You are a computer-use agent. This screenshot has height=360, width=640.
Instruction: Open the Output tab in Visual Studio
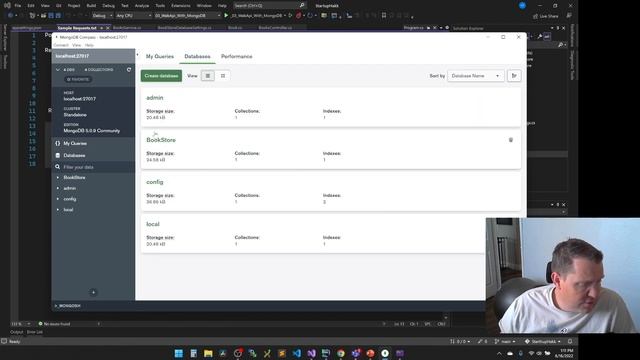click(17, 332)
